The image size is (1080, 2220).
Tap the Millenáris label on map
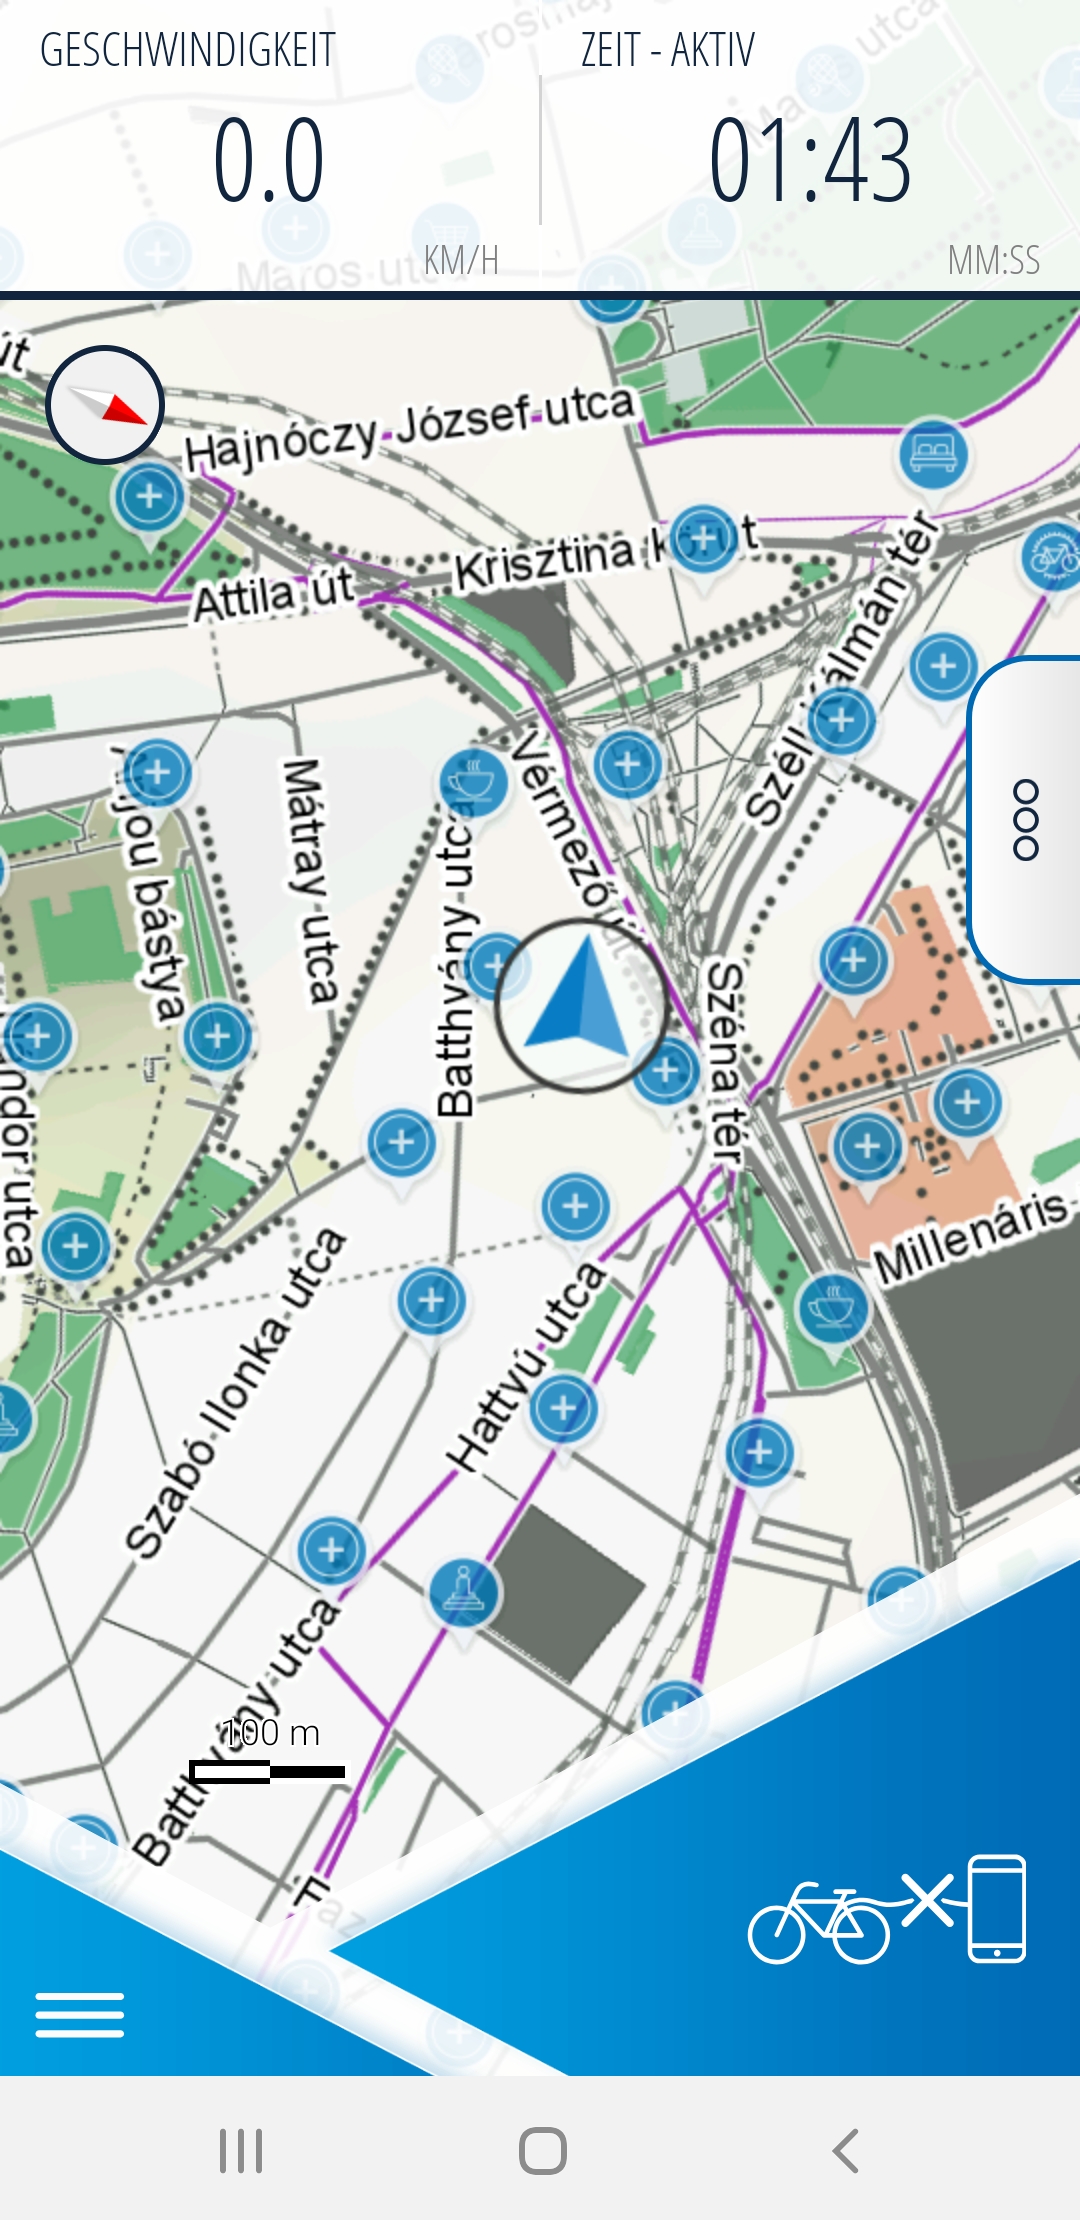(x=970, y=1236)
